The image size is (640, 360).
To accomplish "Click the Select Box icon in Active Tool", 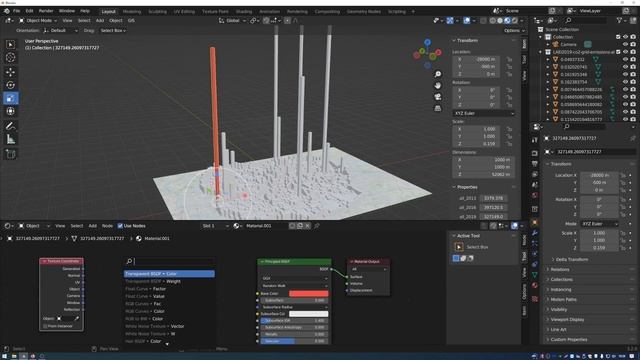I will [459, 247].
